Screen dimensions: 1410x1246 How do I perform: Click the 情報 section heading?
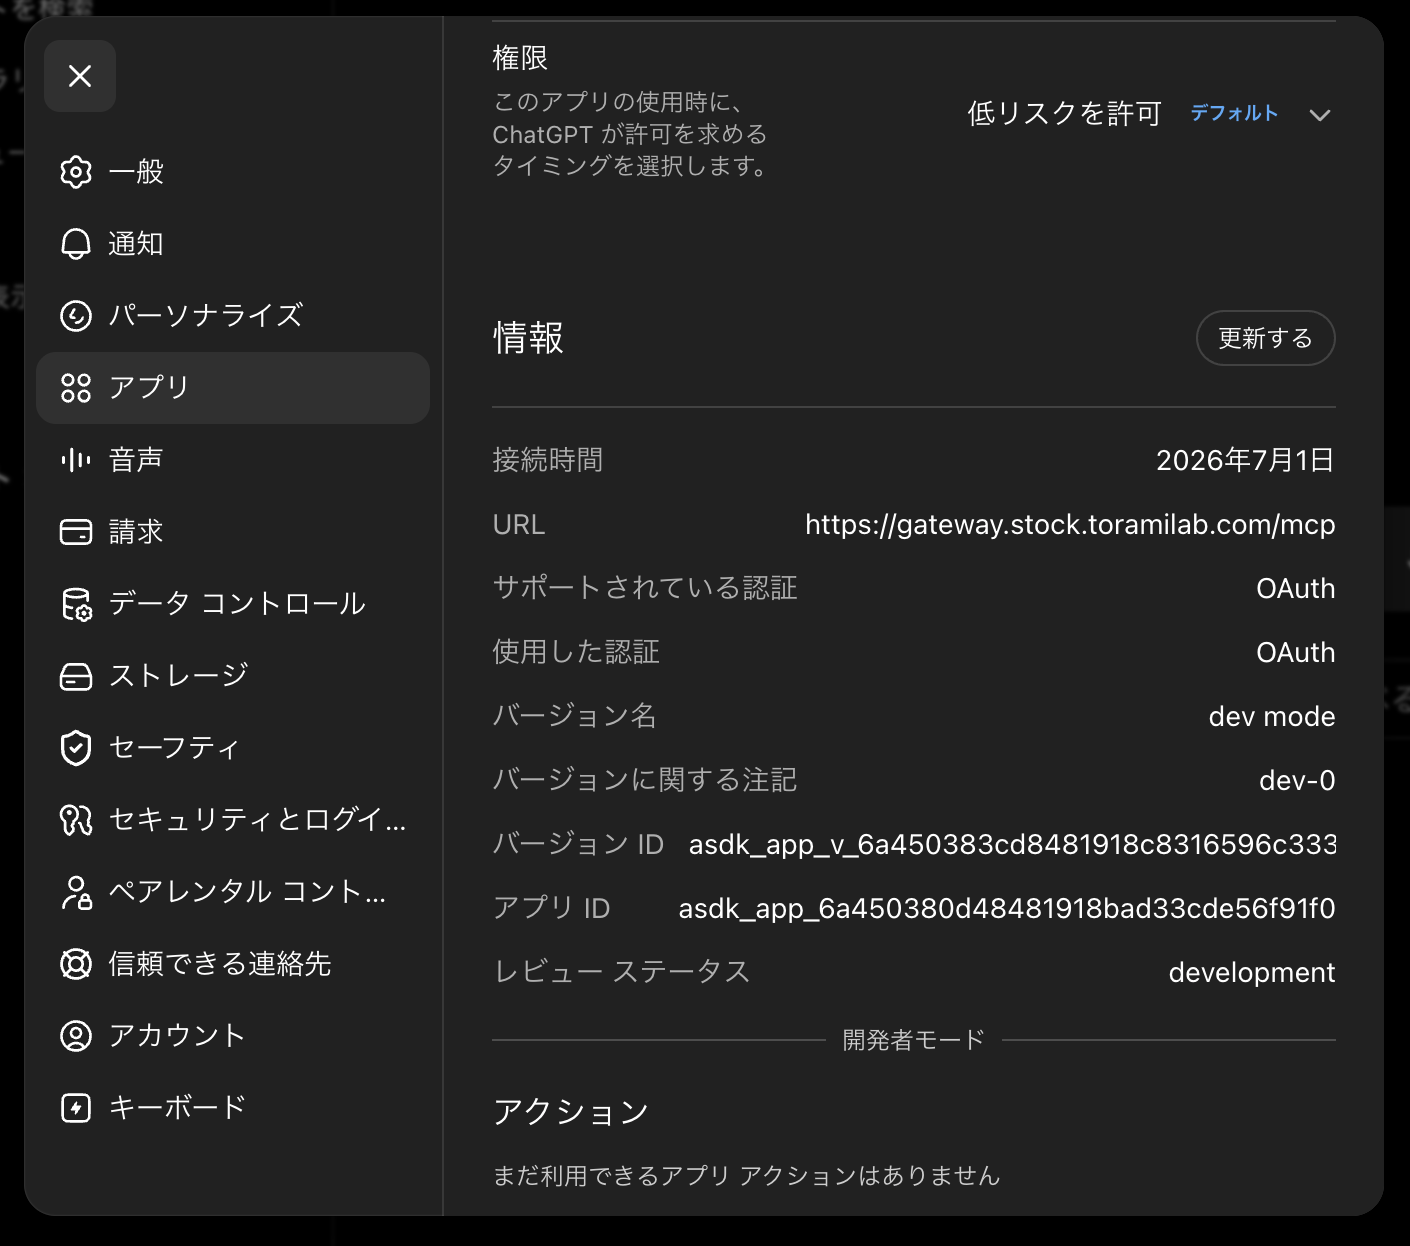(x=528, y=338)
